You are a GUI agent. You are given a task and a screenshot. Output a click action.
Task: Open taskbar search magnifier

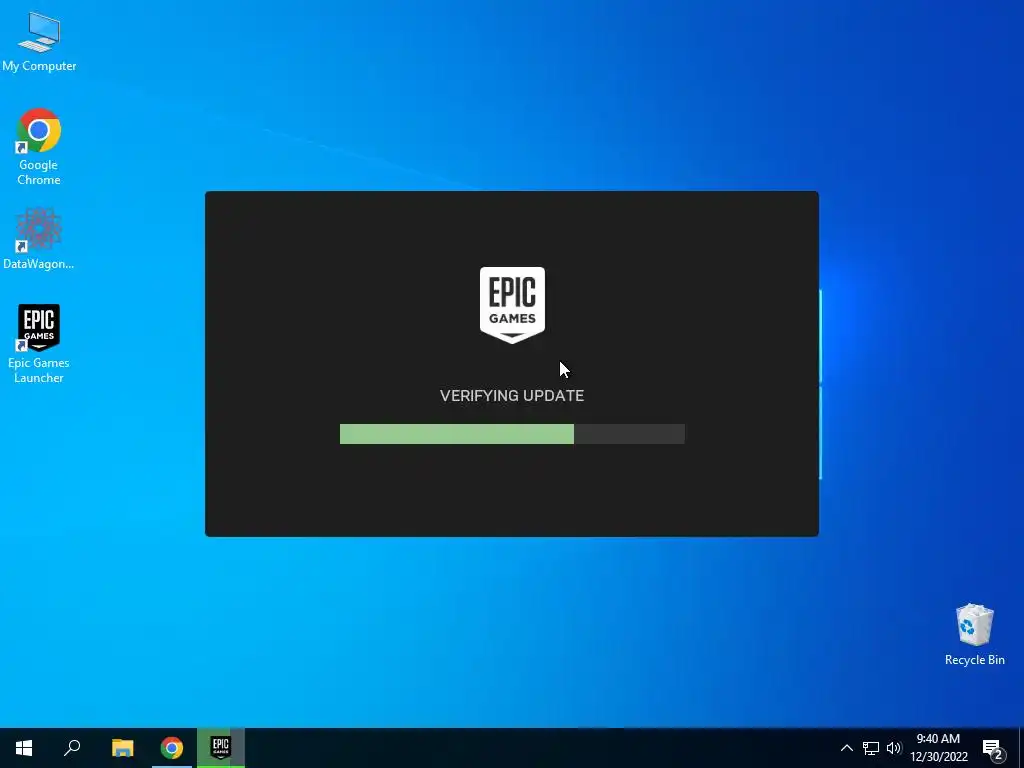point(72,748)
